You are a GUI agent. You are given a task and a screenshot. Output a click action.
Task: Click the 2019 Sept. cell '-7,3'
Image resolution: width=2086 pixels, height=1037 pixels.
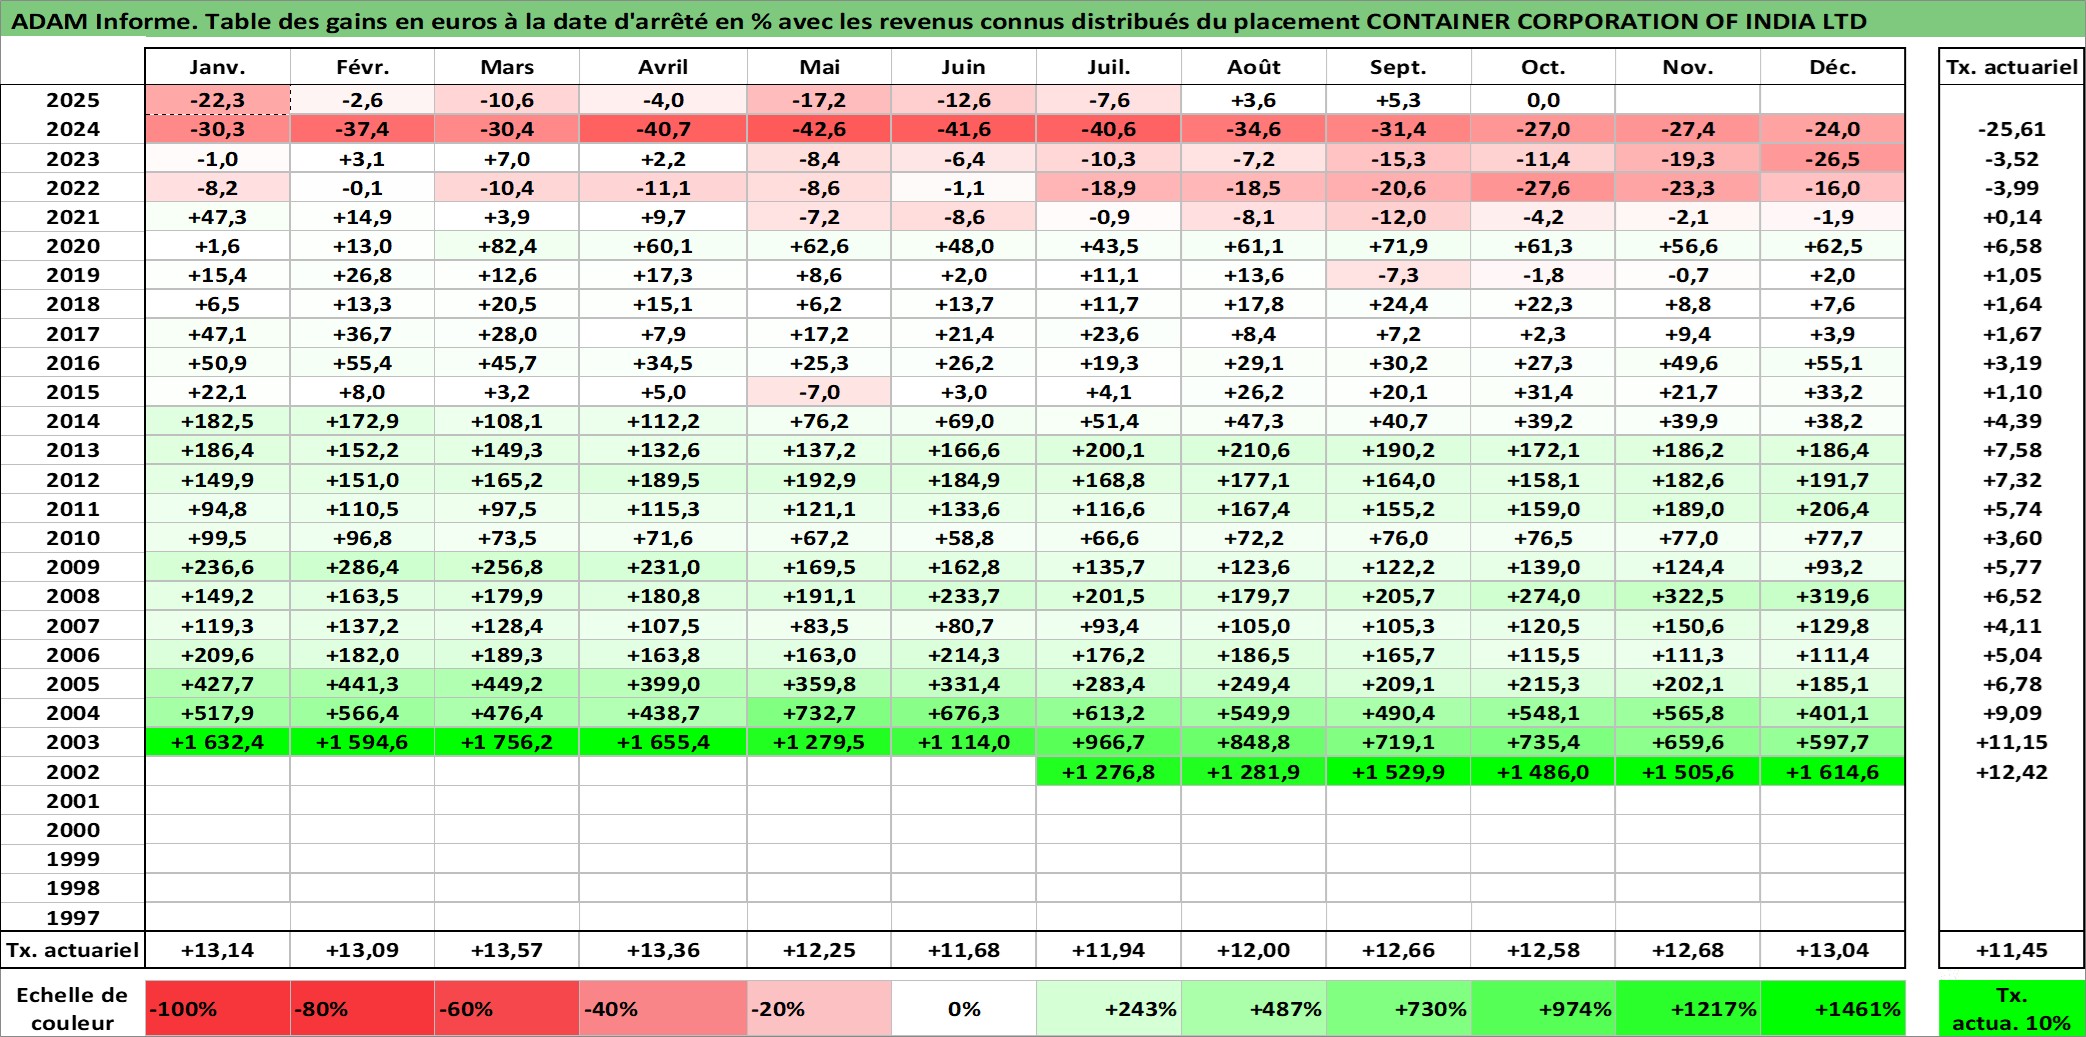click(1398, 275)
